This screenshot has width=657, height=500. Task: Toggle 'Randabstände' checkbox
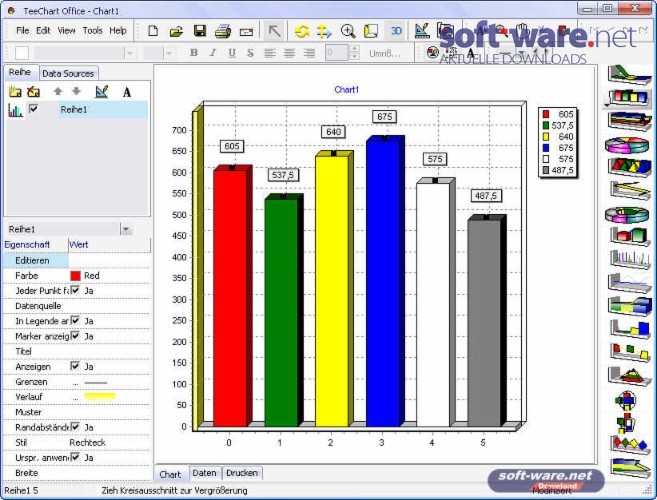[x=75, y=427]
